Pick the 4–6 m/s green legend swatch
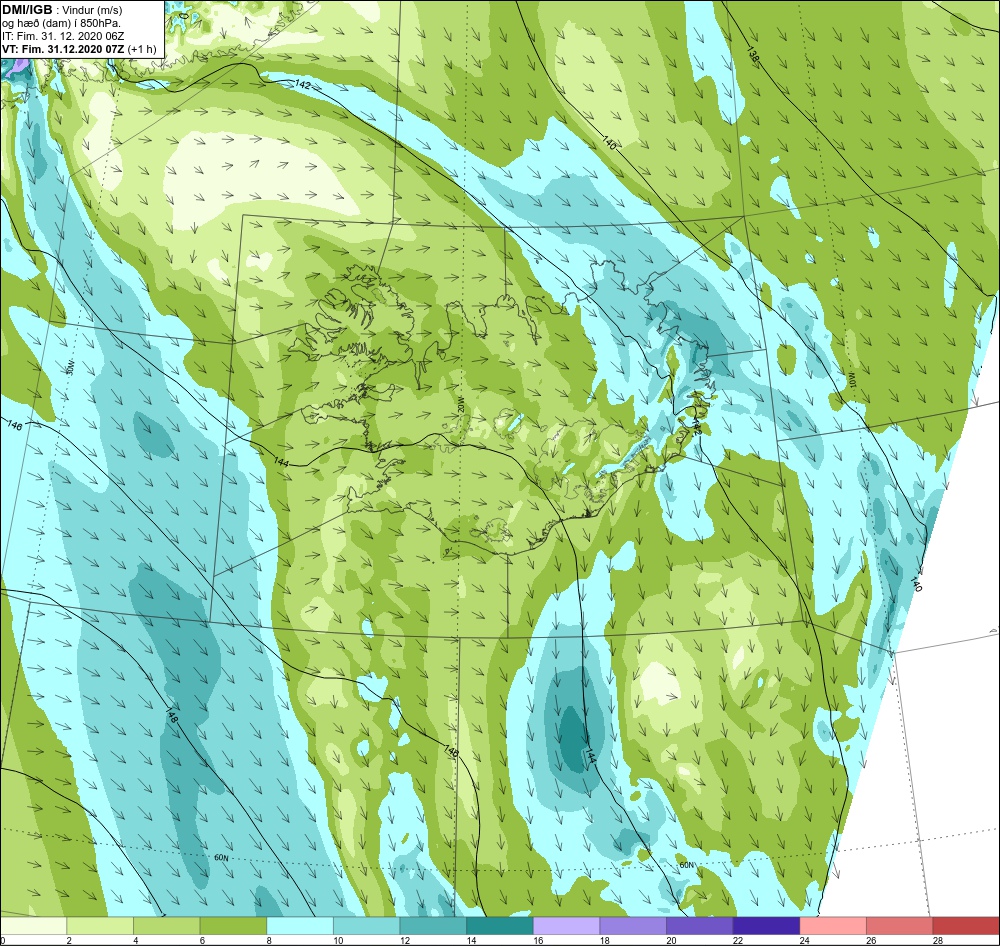Image resolution: width=1000 pixels, height=946 pixels. (166, 926)
